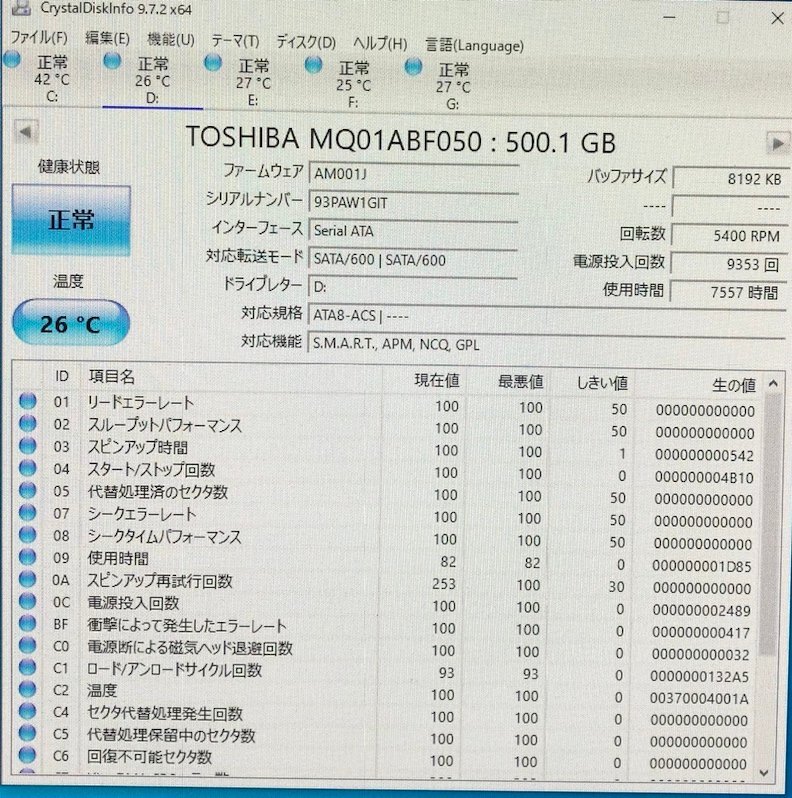792x798 pixels.
Task: Click the 最悪値 column header
Action: [520, 382]
